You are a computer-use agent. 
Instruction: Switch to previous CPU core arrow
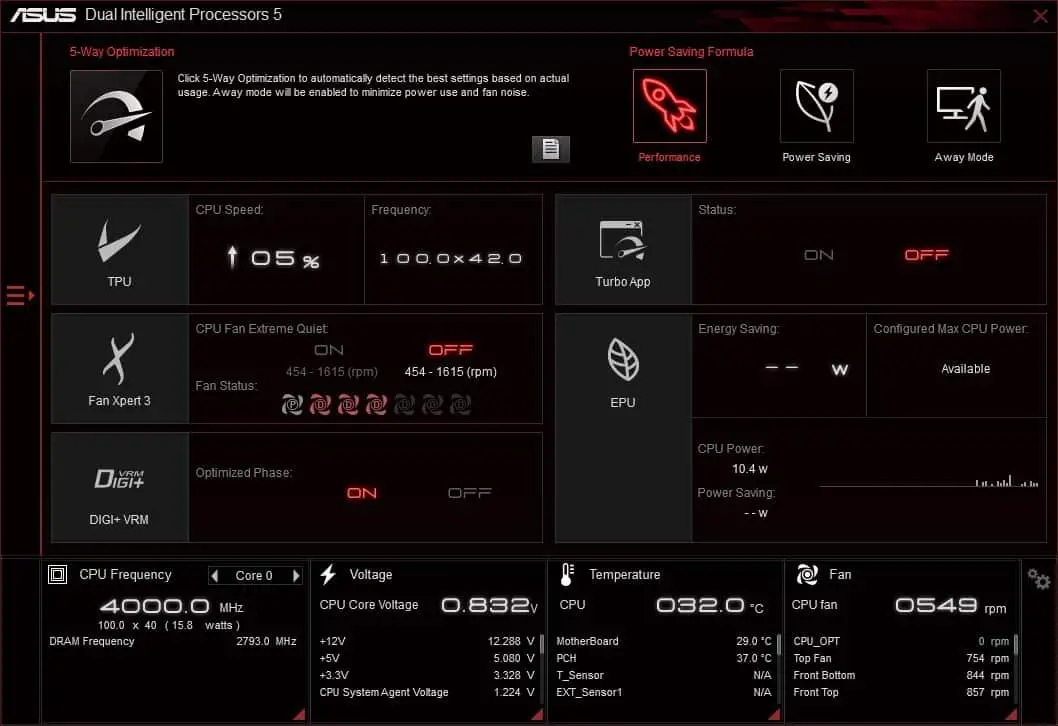tap(215, 576)
